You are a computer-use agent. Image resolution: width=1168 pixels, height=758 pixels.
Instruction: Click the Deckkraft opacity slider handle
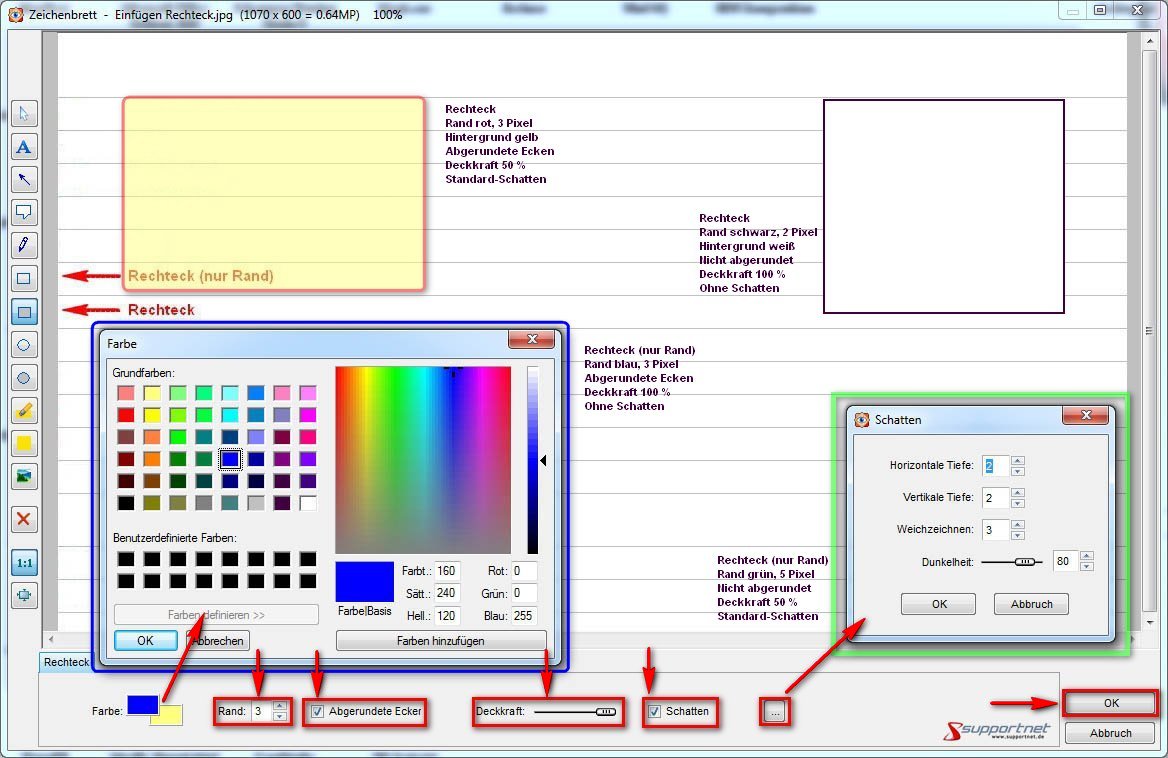(x=605, y=712)
